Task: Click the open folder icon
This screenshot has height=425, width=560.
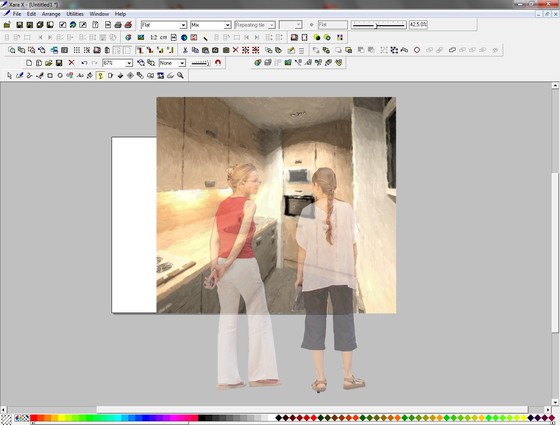Action: coord(49,63)
